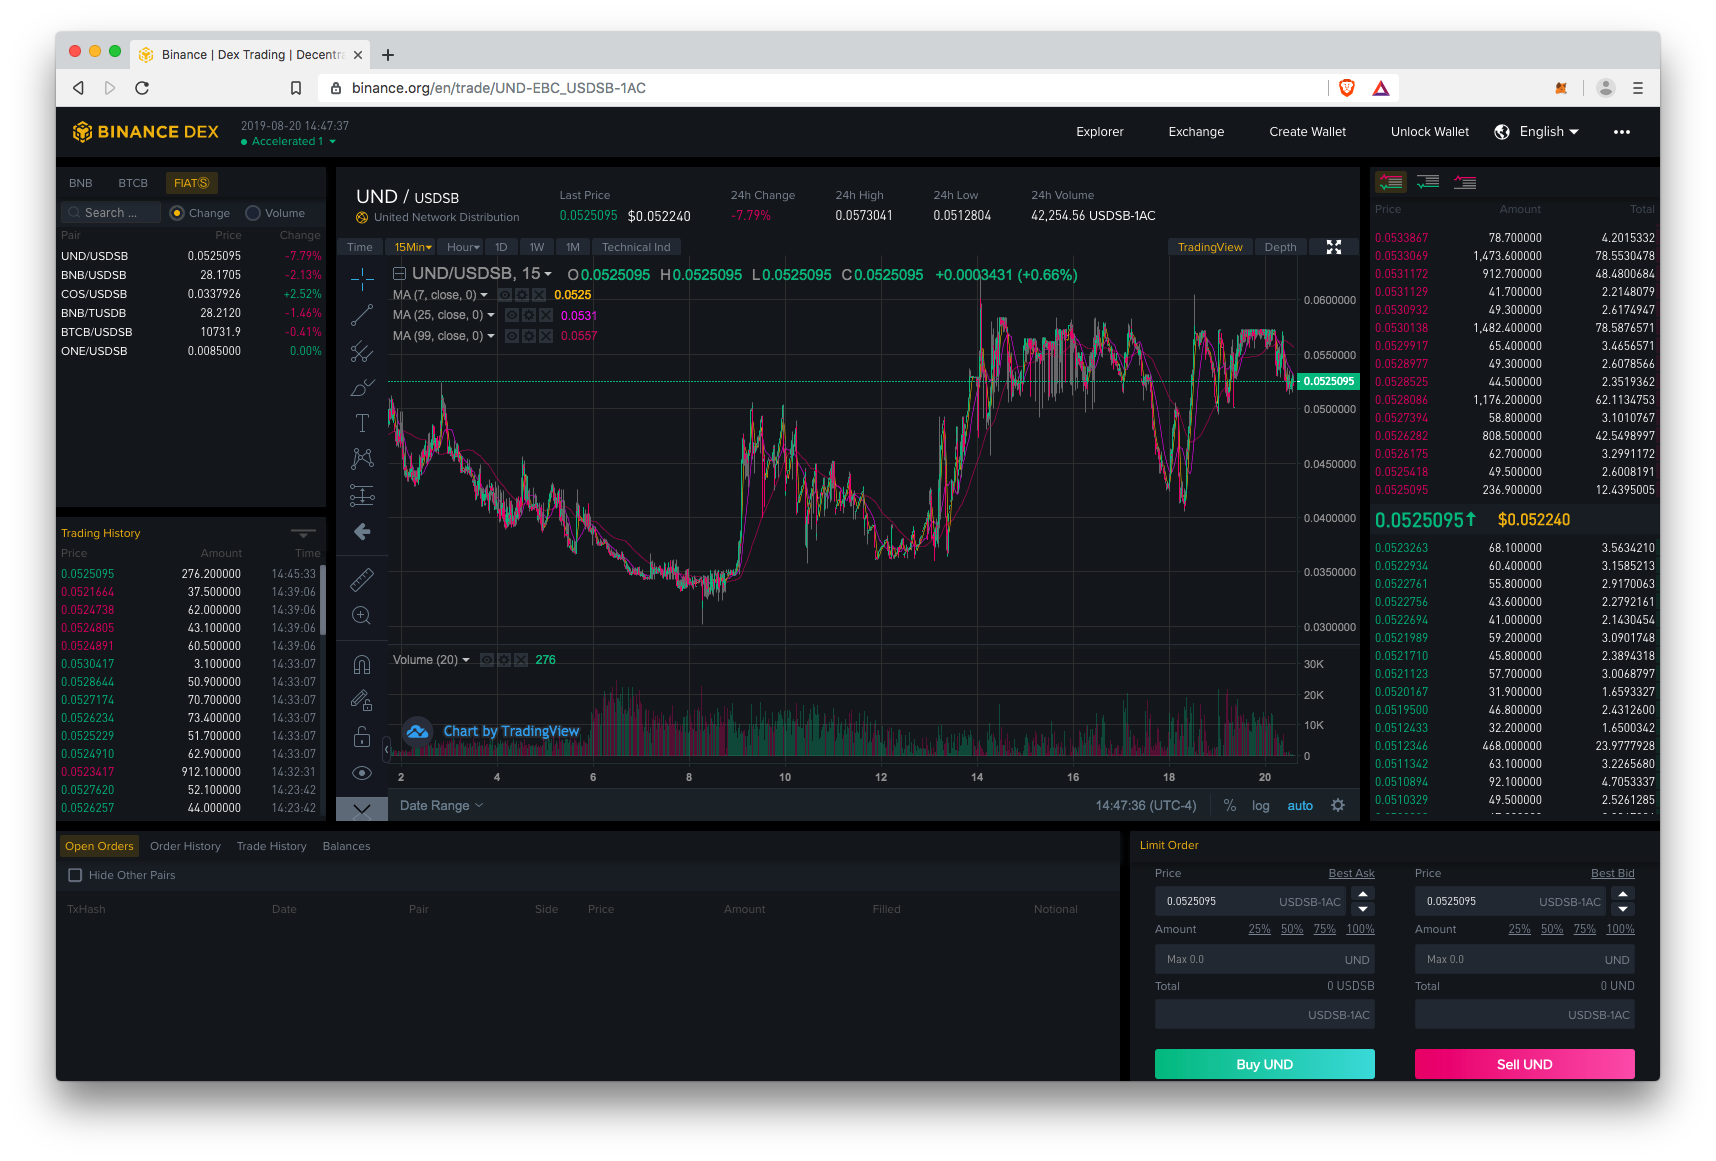Image resolution: width=1716 pixels, height=1161 pixels.
Task: Open the Order History tab
Action: (185, 846)
